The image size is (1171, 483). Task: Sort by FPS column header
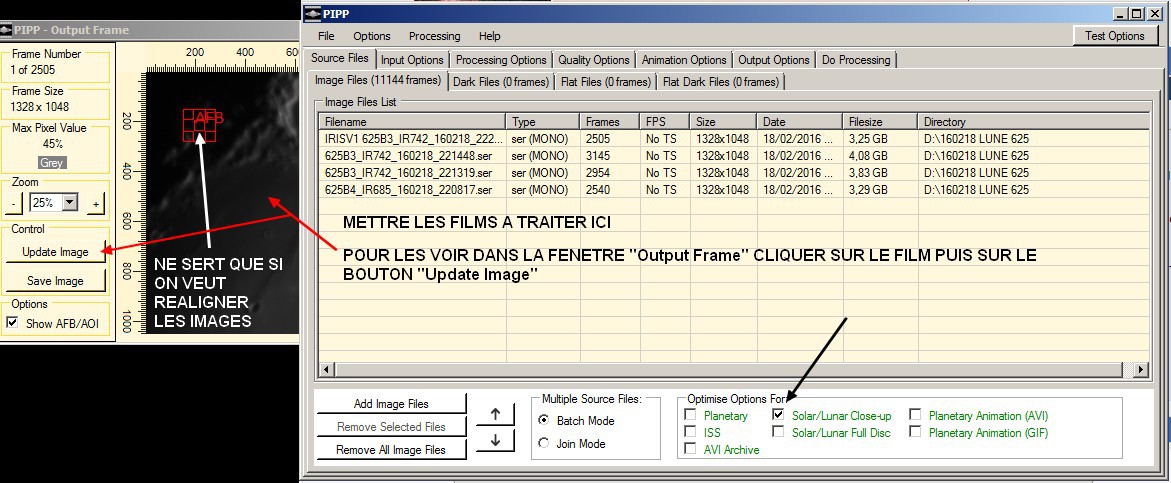665,122
